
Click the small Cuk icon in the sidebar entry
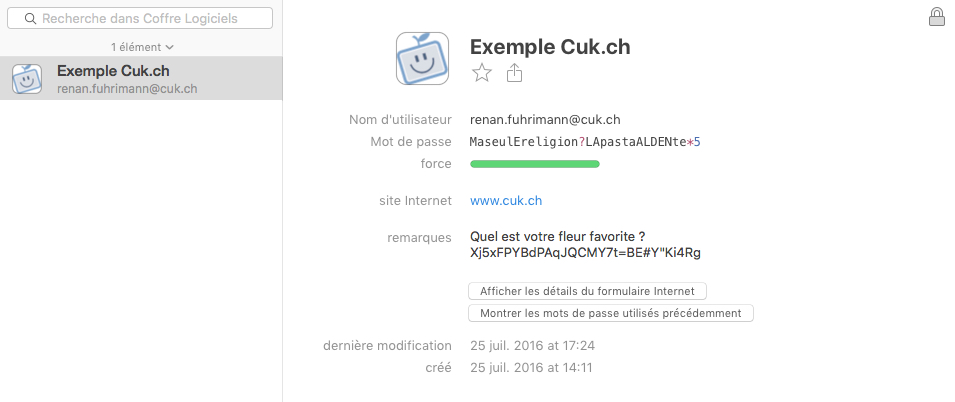click(x=27, y=79)
